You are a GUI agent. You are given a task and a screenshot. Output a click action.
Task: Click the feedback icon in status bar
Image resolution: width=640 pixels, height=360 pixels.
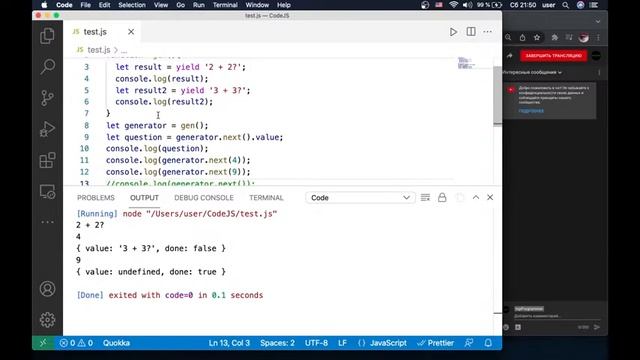469,343
